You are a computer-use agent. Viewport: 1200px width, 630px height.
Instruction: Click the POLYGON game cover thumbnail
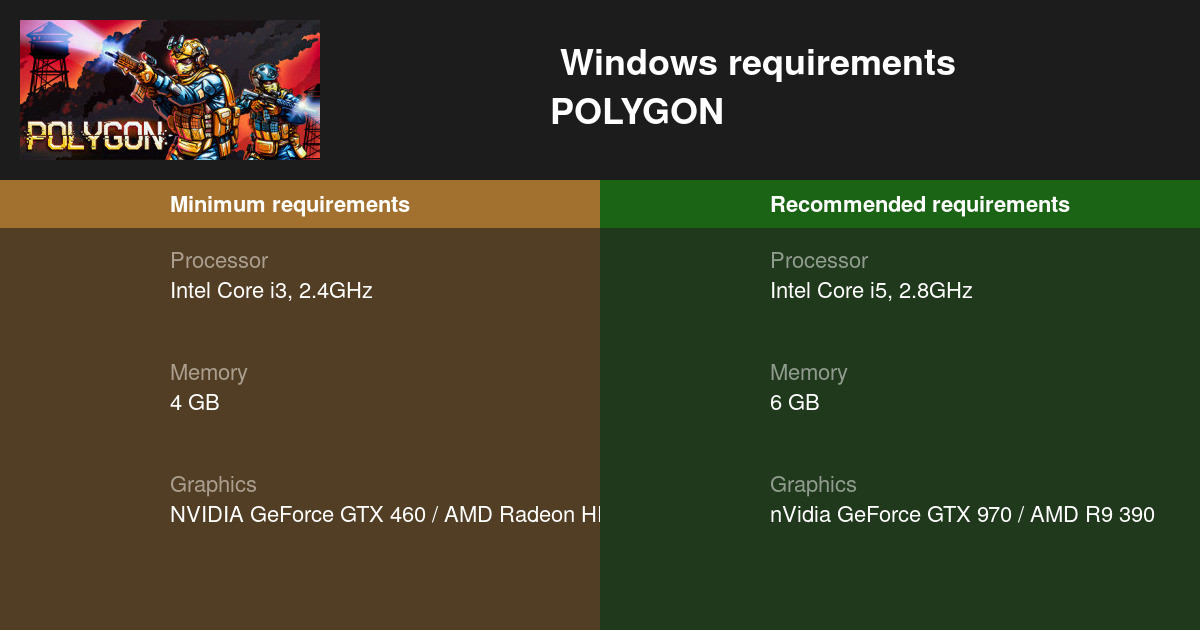(x=170, y=90)
